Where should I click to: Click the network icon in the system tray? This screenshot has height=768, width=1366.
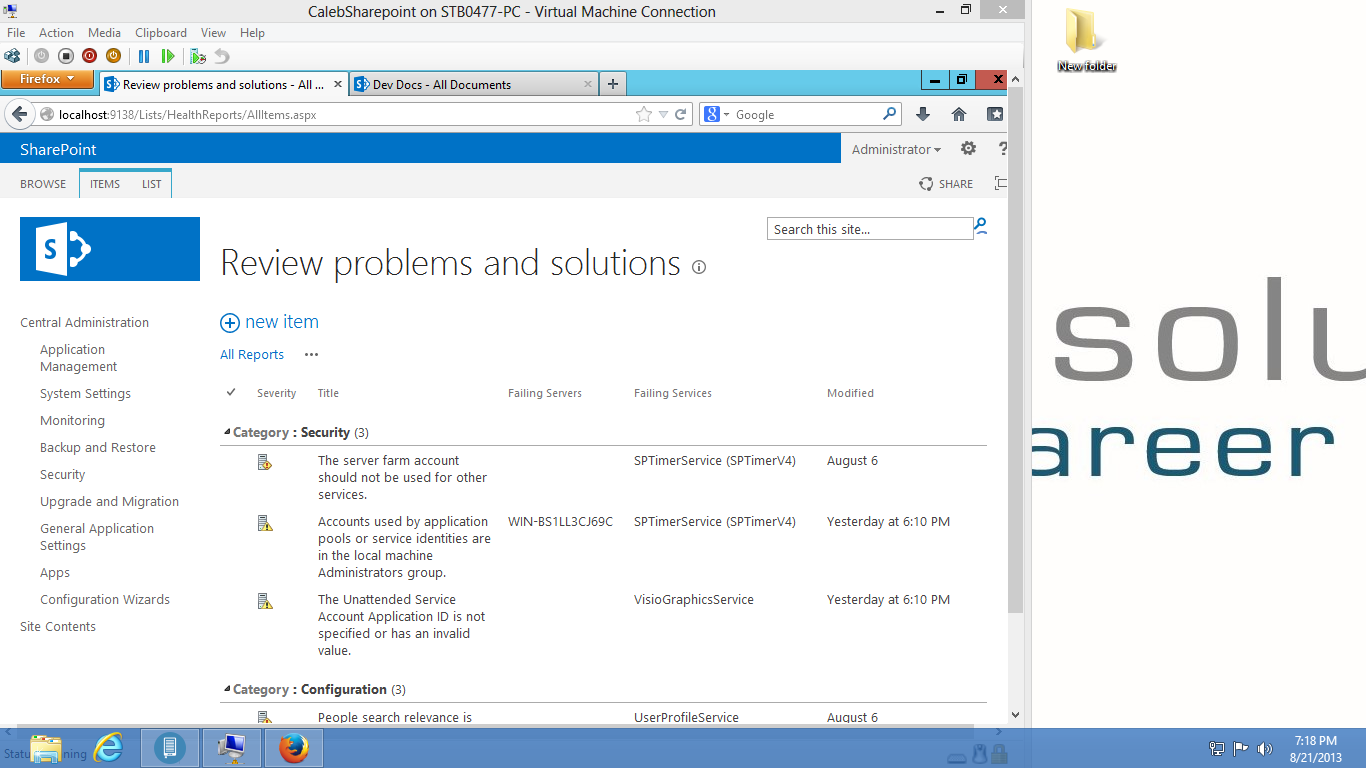point(1217,748)
